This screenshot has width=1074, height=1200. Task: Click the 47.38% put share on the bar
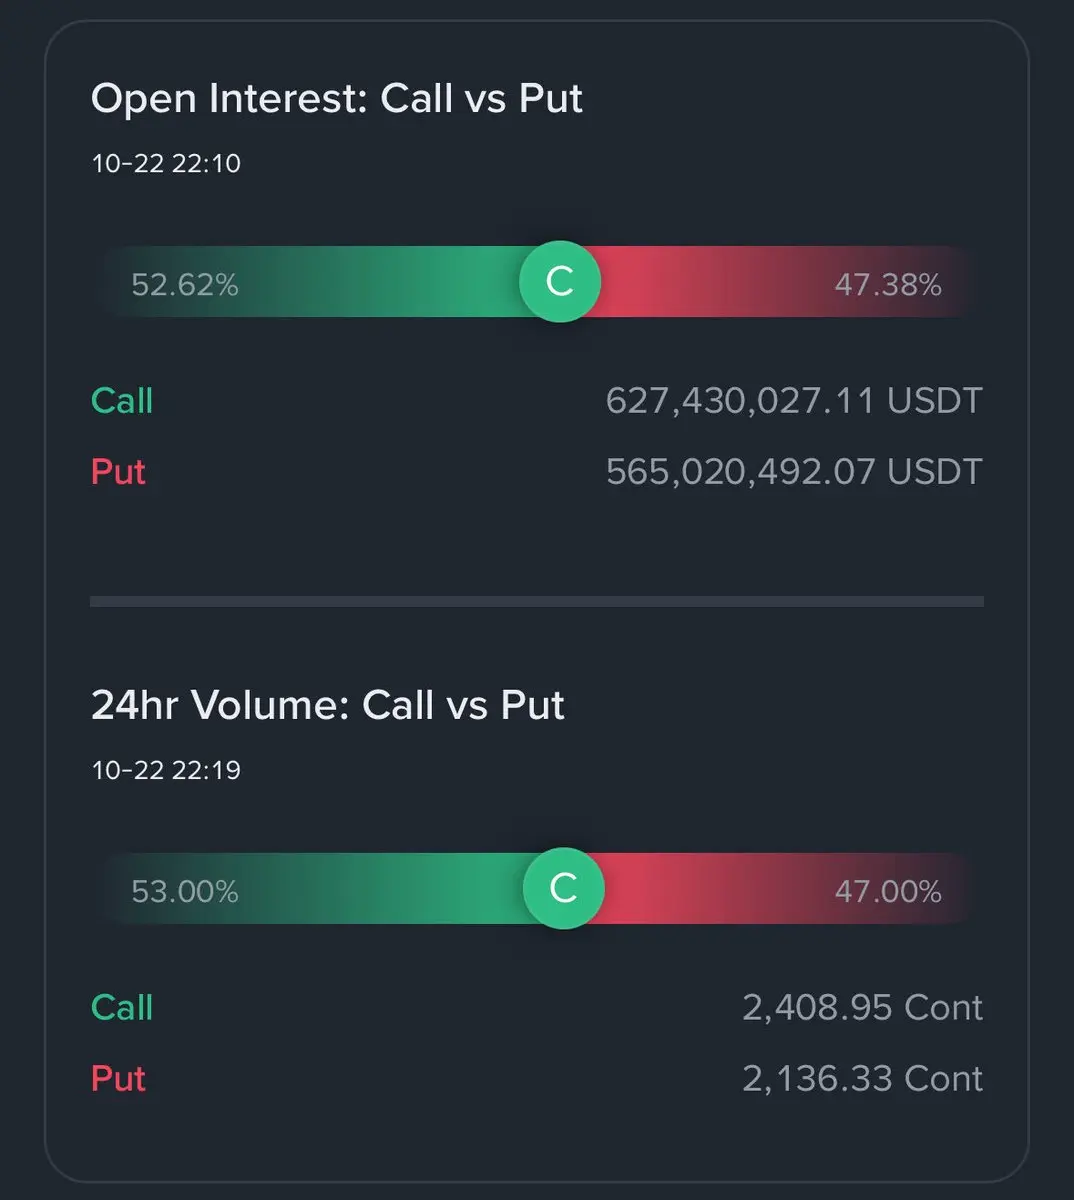888,285
